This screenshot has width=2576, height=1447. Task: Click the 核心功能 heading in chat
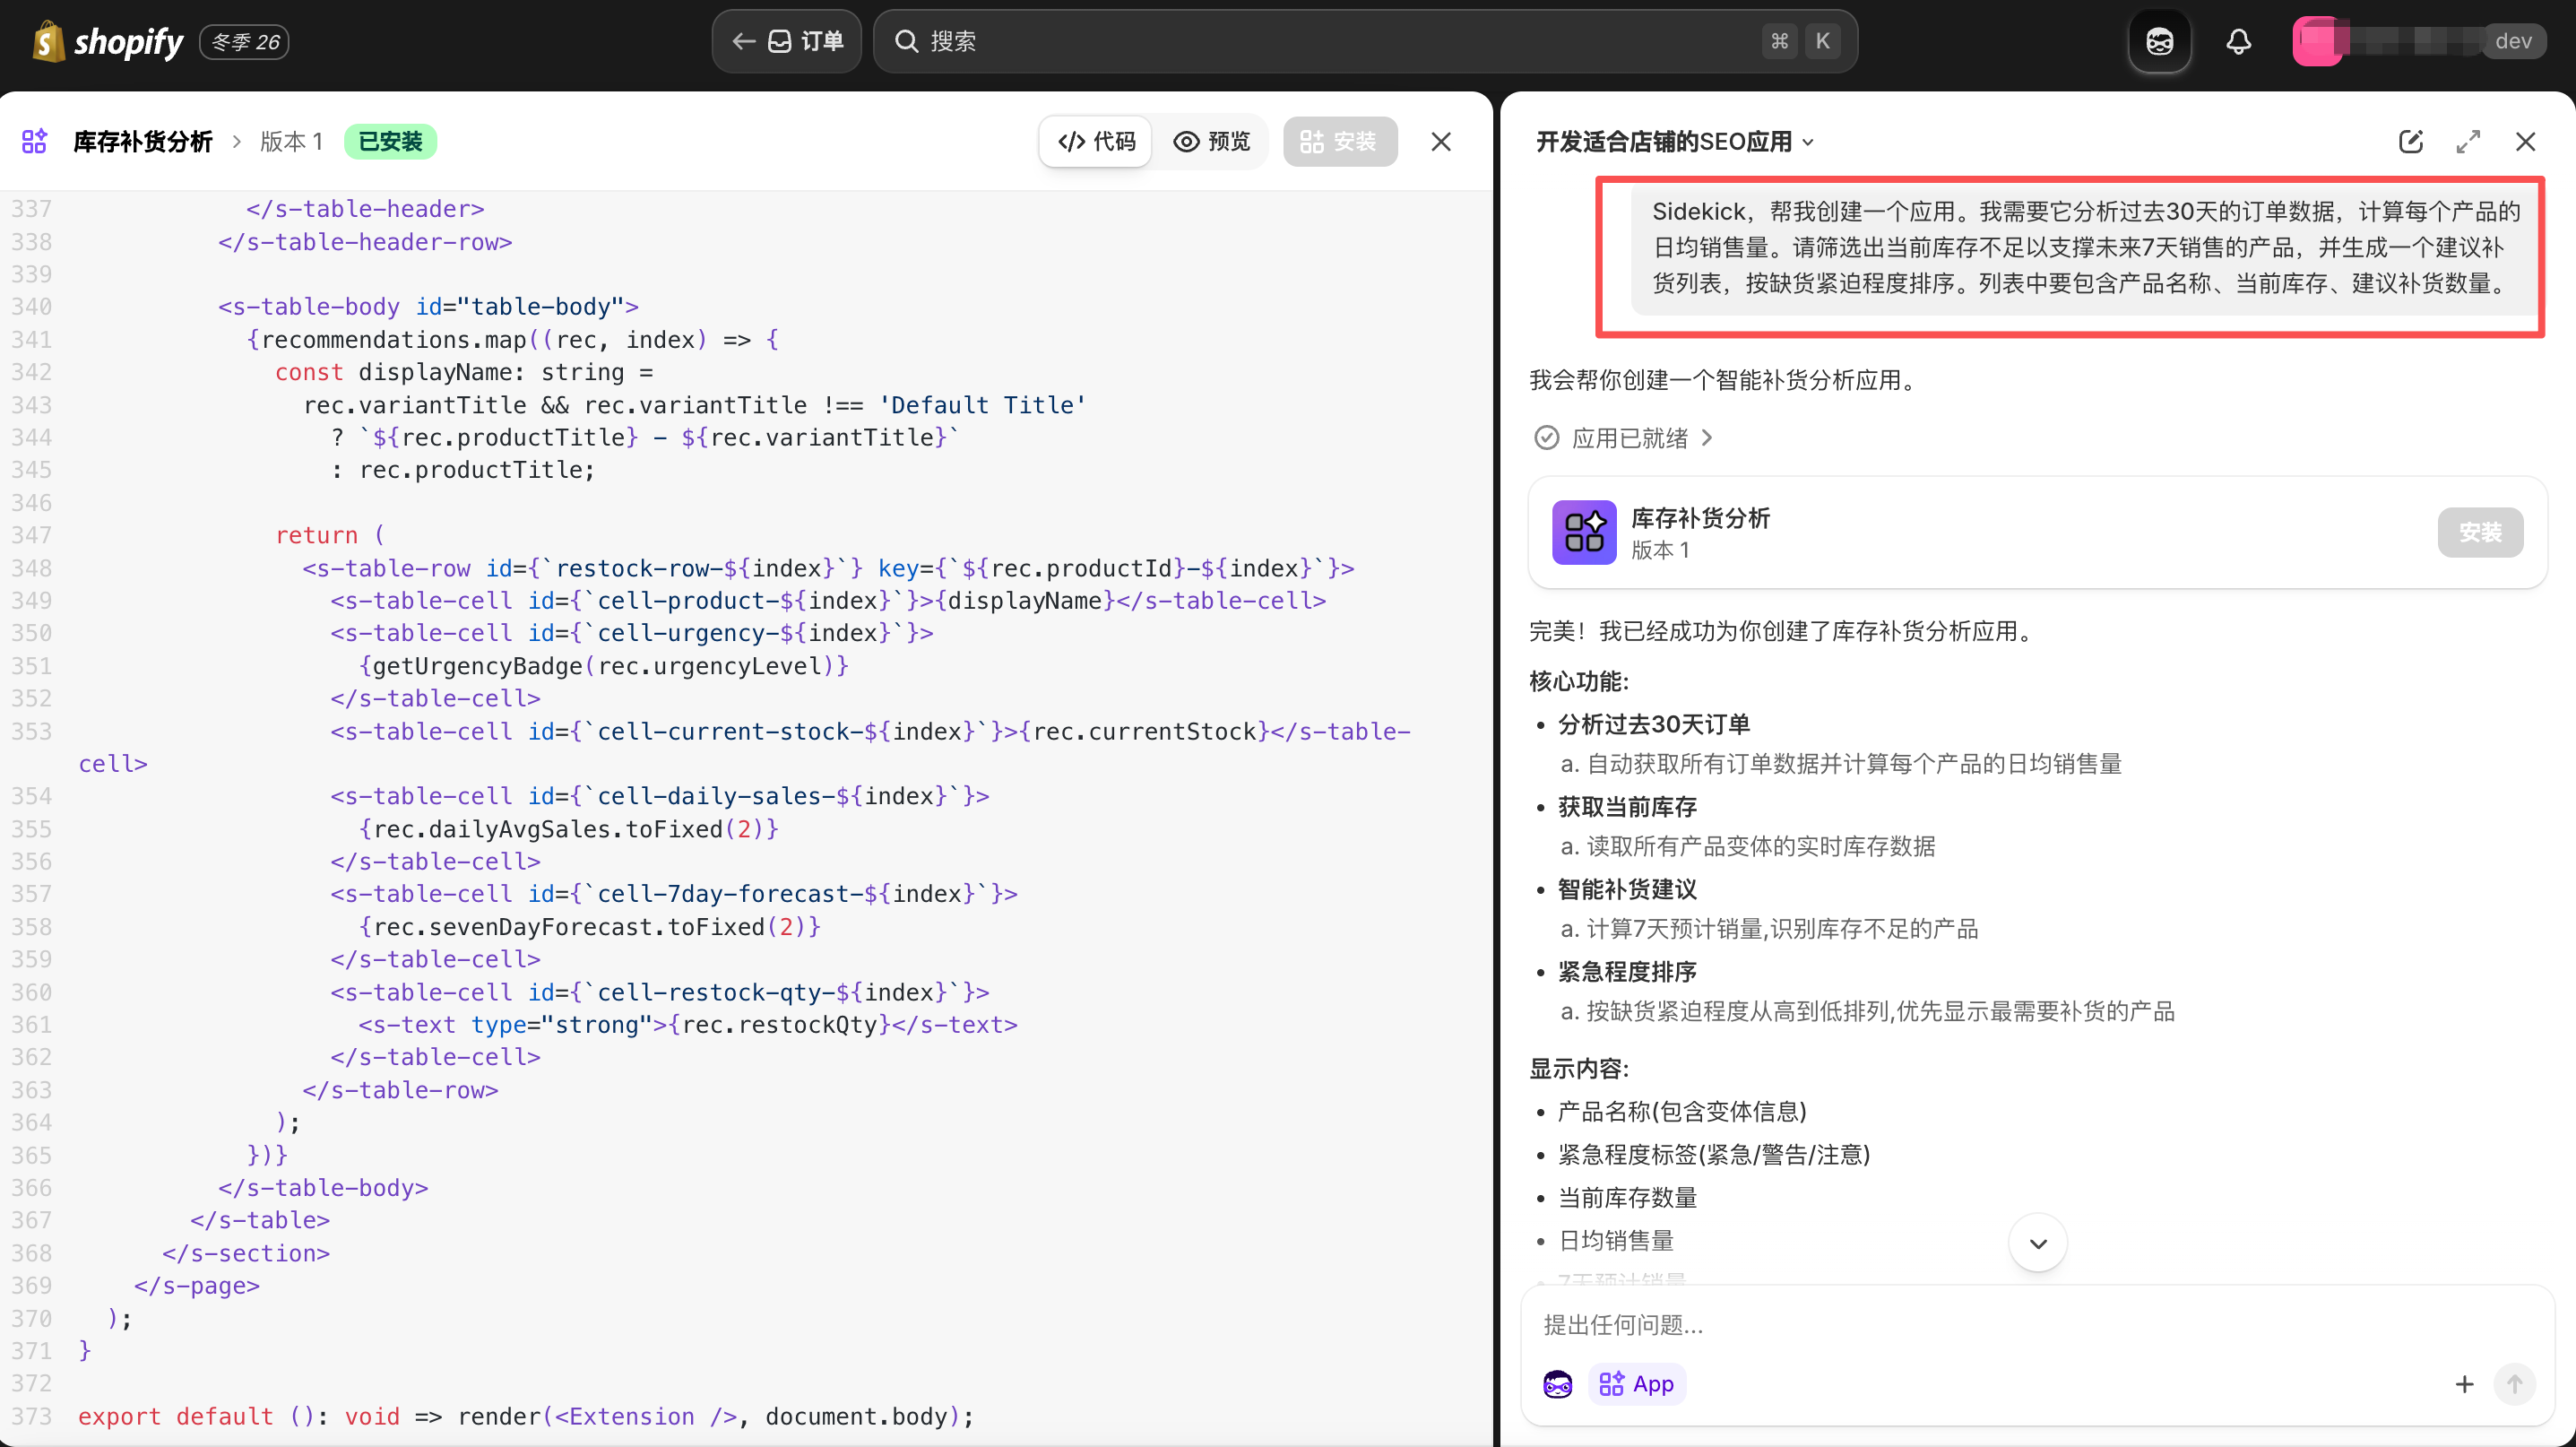[1579, 681]
